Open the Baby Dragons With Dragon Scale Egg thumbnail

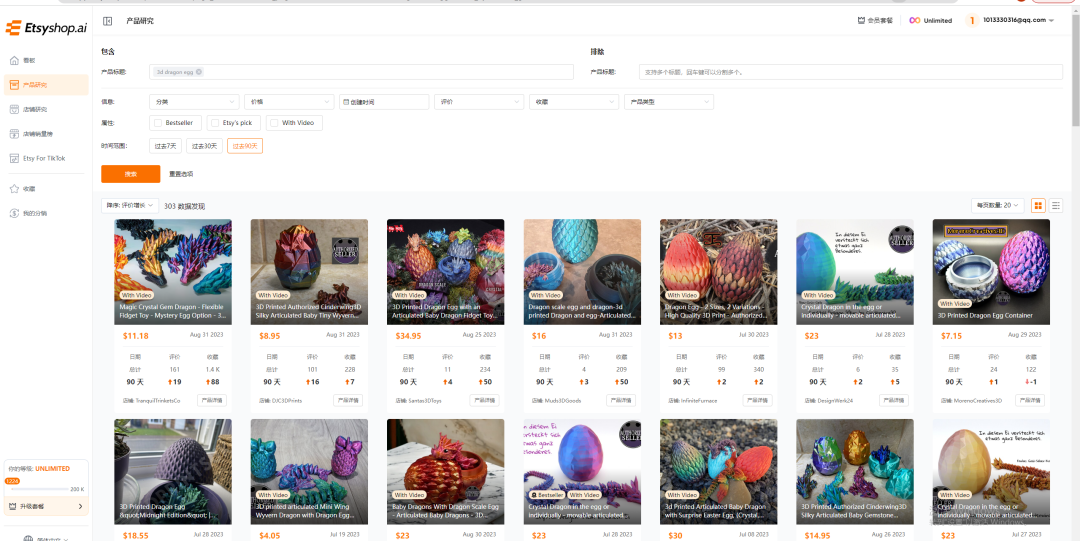point(446,471)
